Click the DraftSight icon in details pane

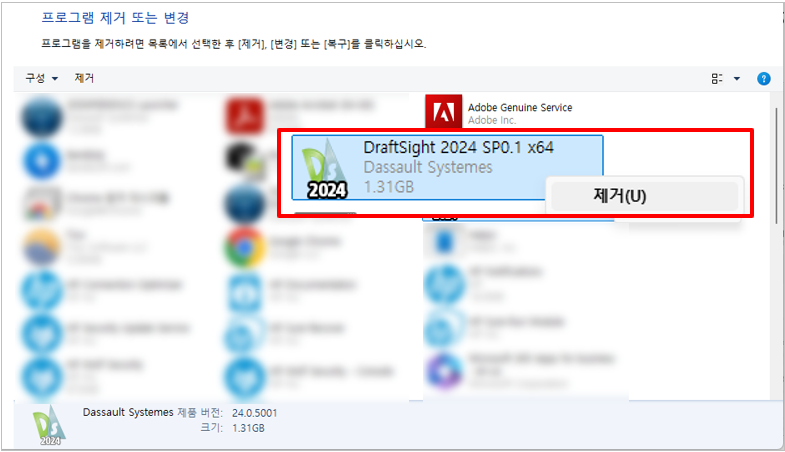pyautogui.click(x=49, y=425)
